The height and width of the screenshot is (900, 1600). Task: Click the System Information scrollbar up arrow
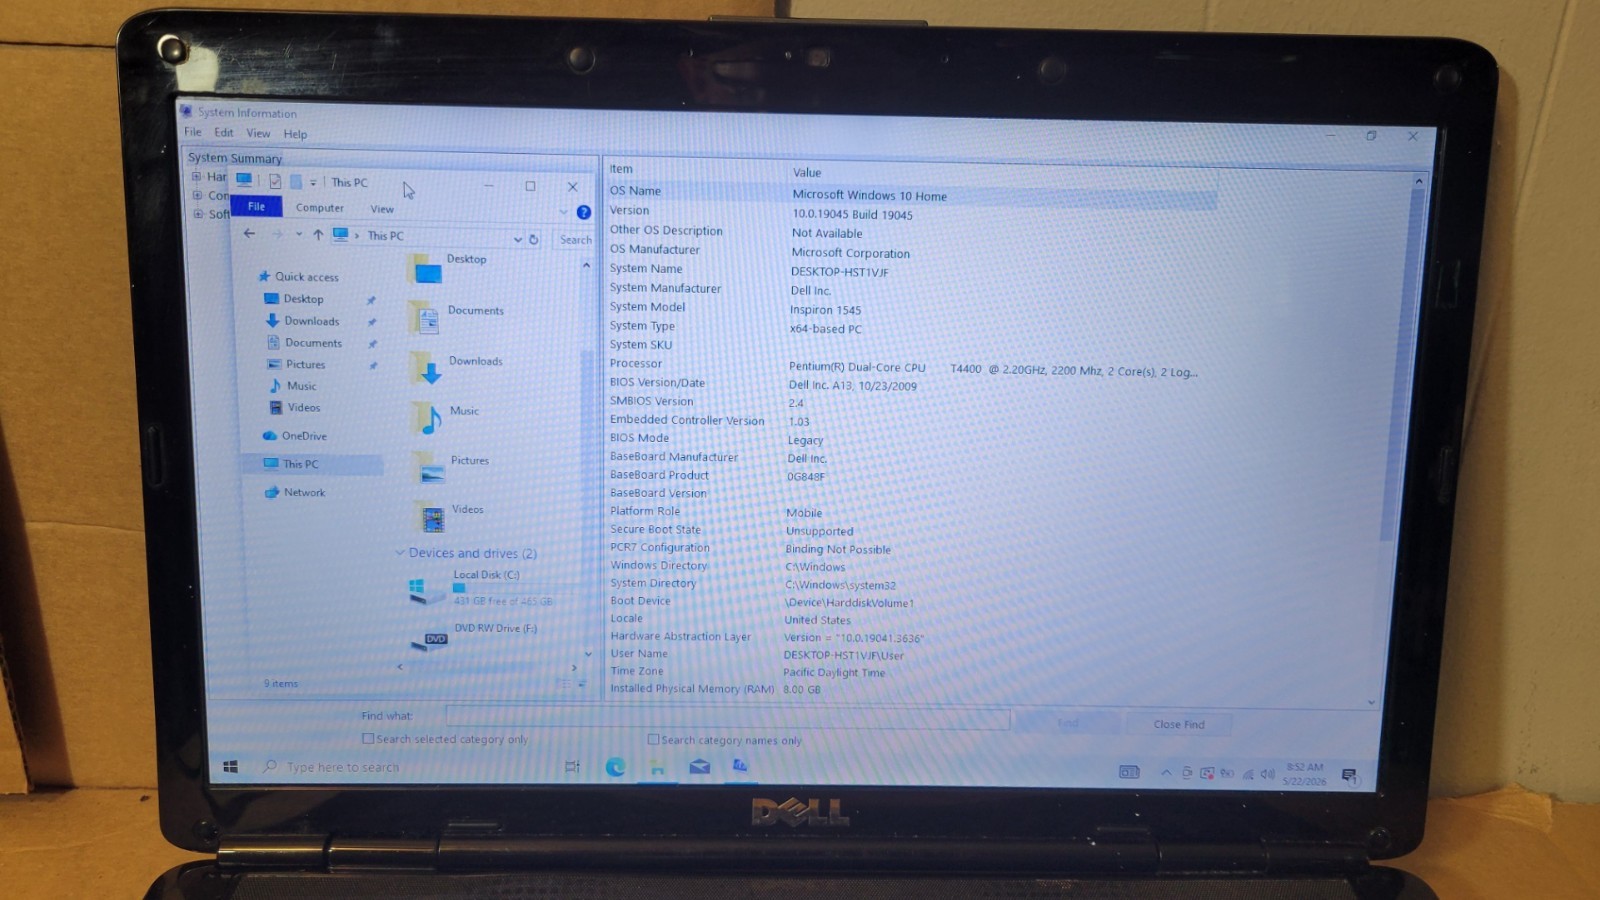pos(1418,181)
